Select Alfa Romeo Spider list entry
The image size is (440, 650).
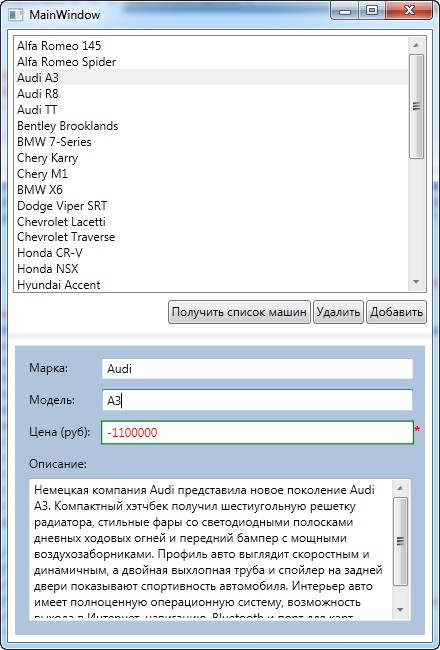click(x=211, y=62)
